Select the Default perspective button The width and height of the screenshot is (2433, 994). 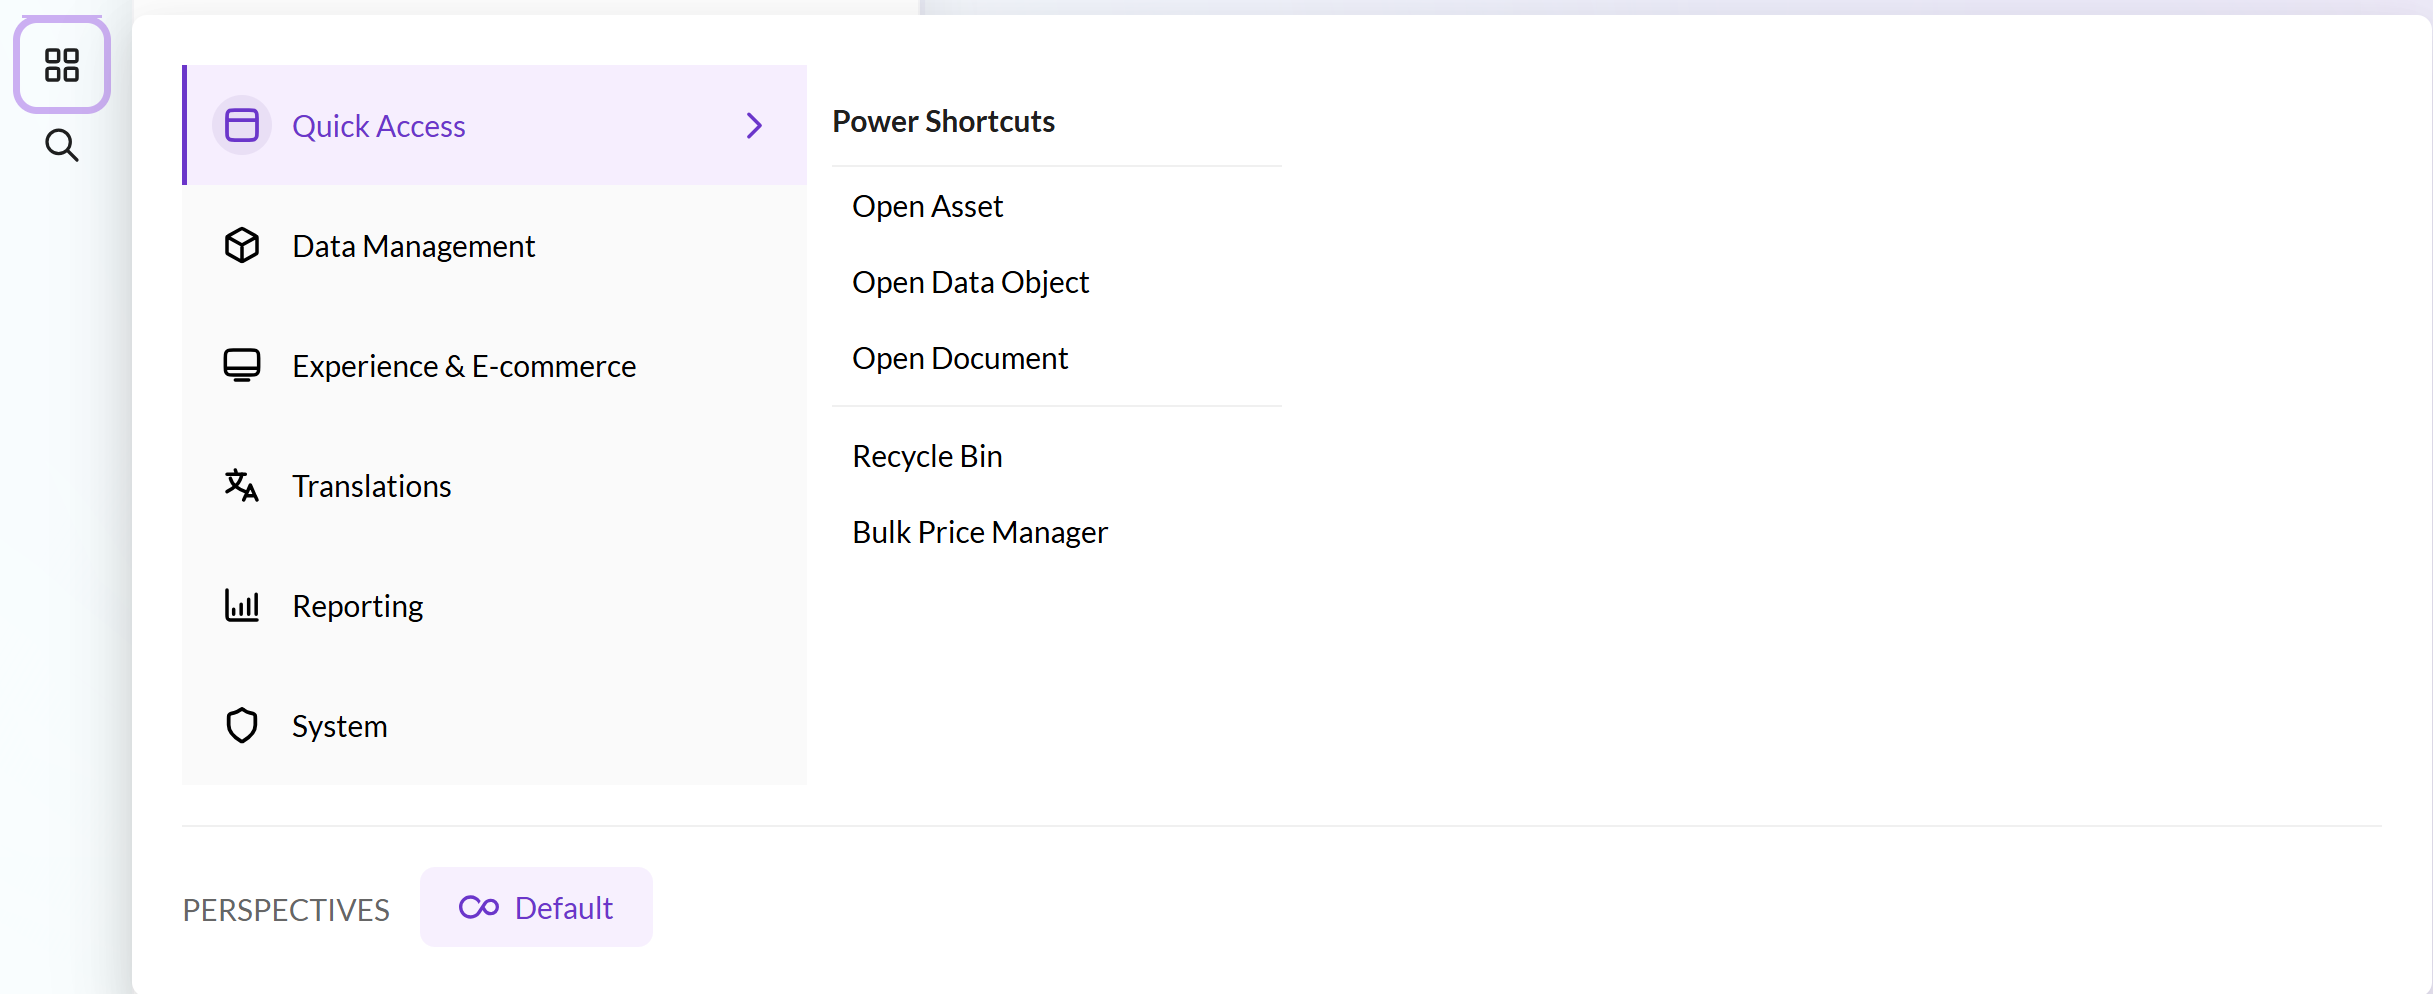537,908
